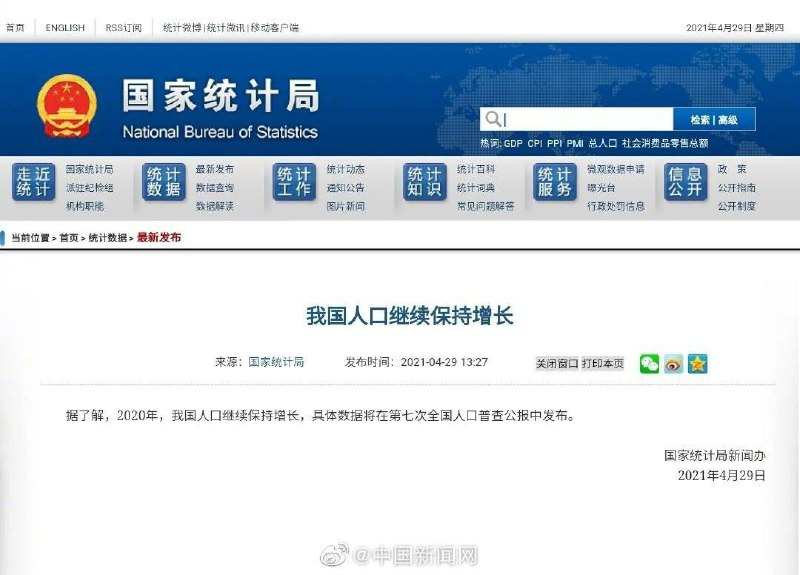Click the 检索 search button

(699, 120)
